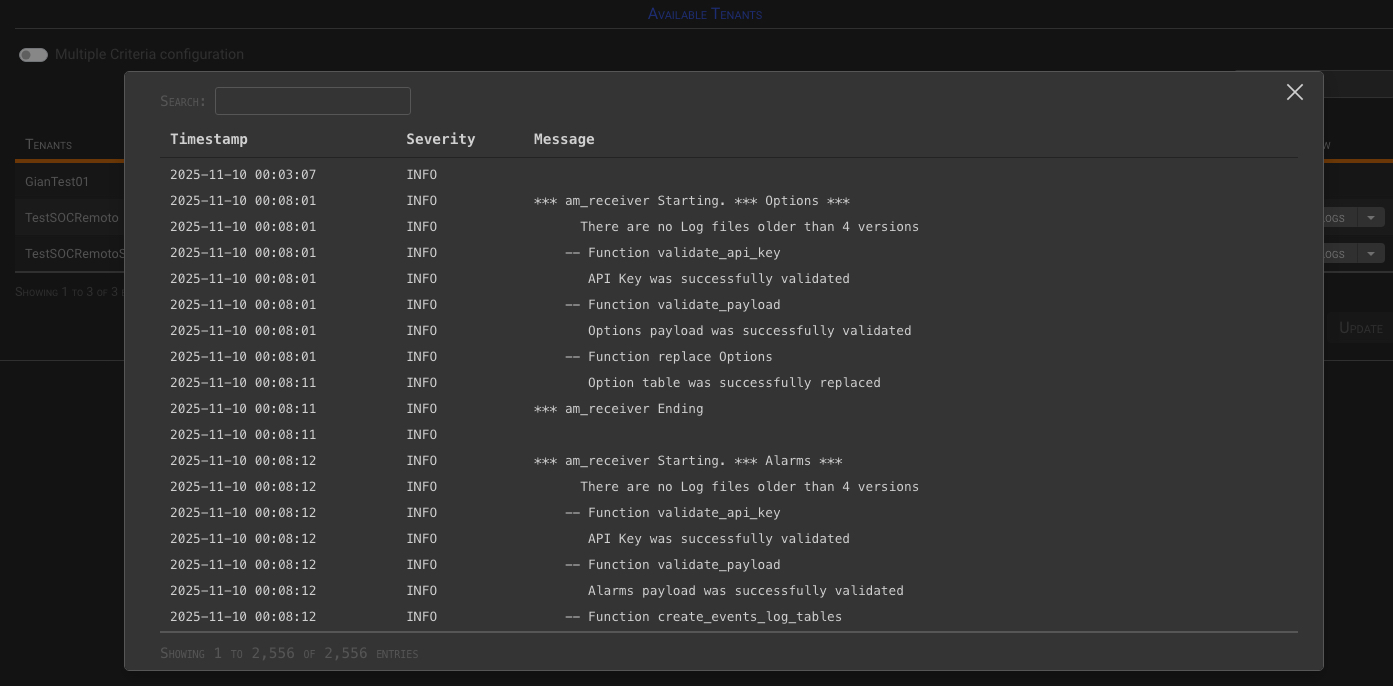Toggle Multiple Criteria configuration switch

[x=34, y=55]
